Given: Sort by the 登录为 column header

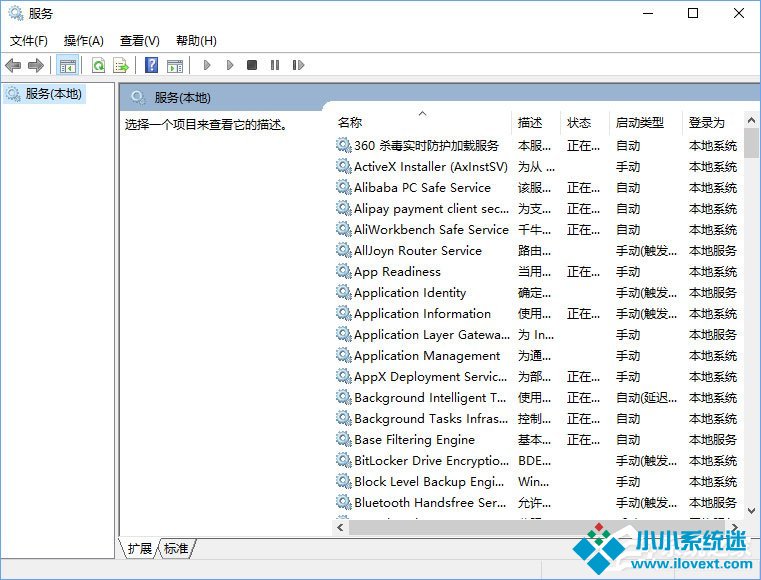Looking at the screenshot, I should [x=706, y=122].
